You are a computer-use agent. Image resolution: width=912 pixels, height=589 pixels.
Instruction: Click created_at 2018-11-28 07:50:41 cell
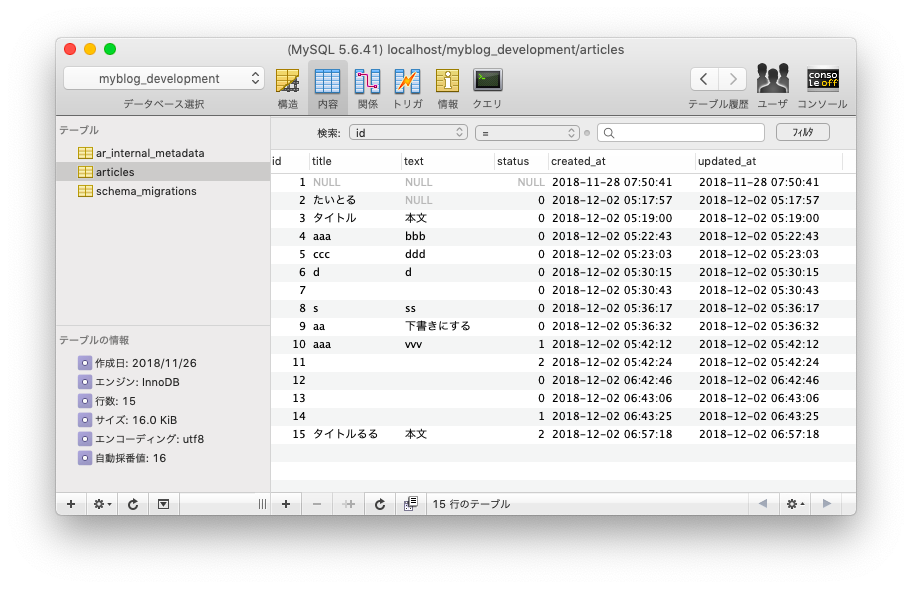[x=612, y=182]
